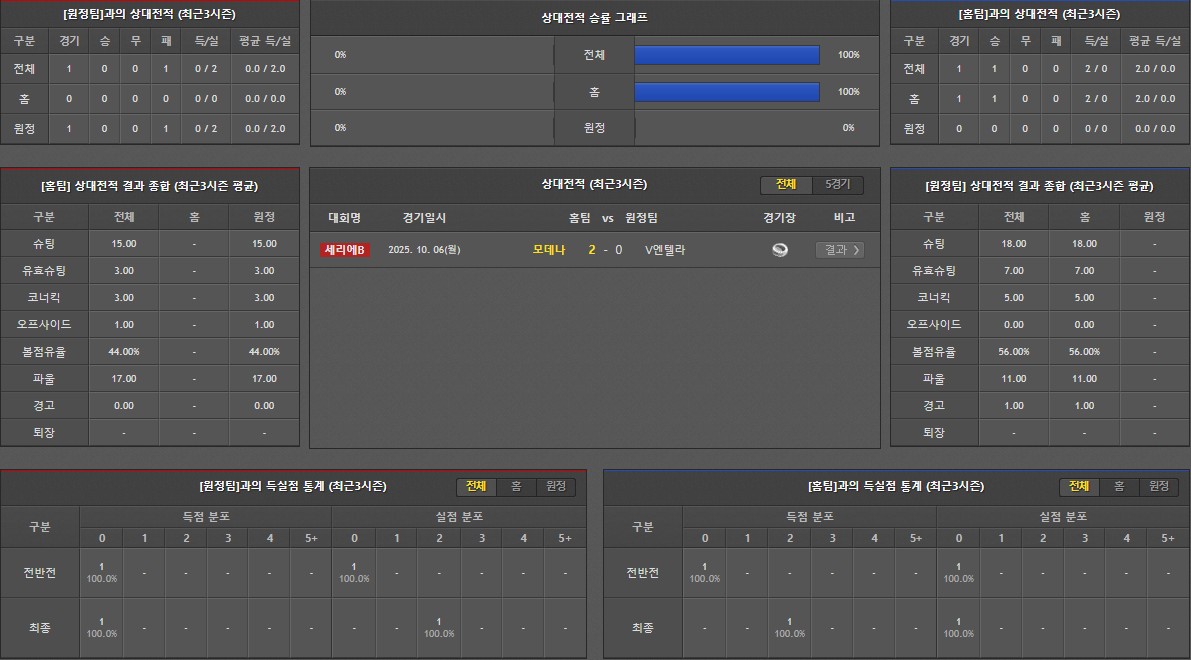Select 전체 tab in 상대전적 panel
The image size is (1191, 660).
tap(786, 185)
